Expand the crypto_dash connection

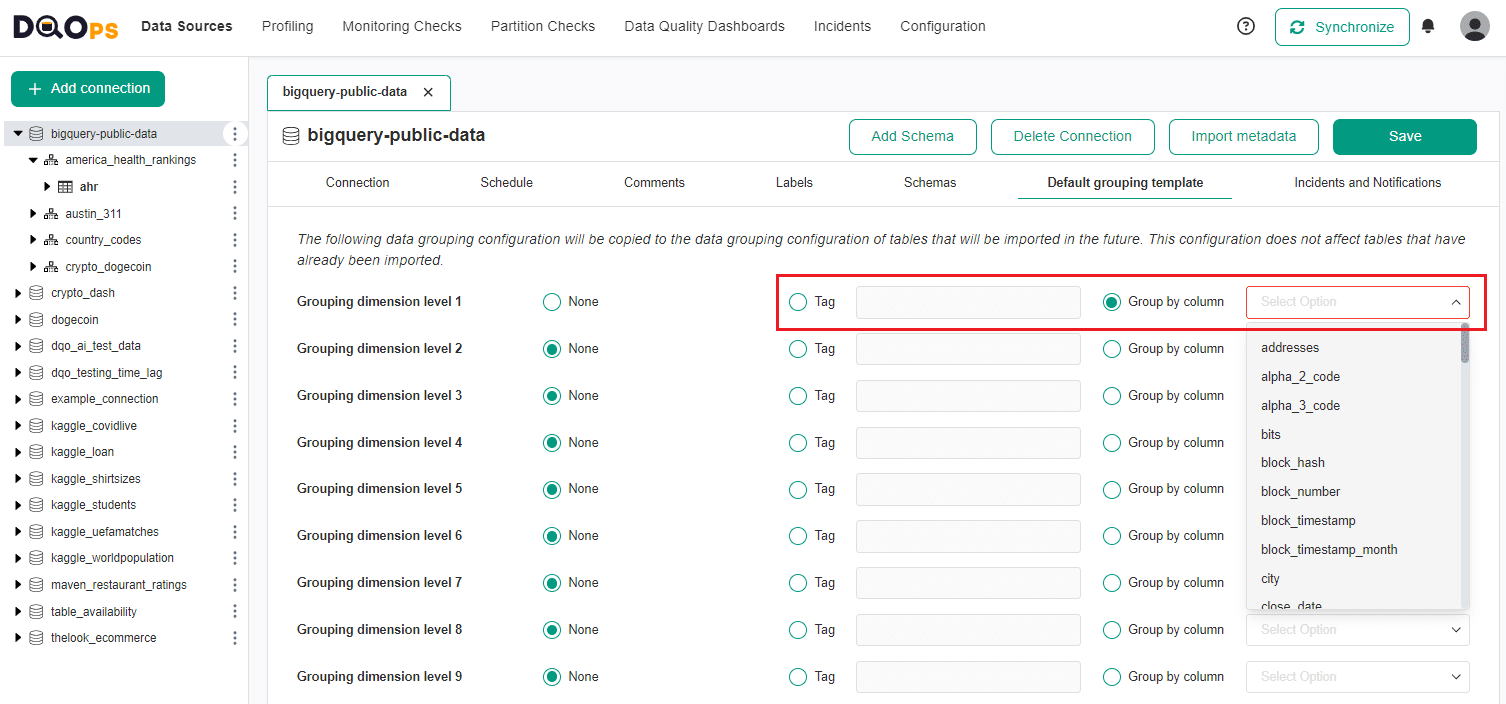click(x=18, y=293)
